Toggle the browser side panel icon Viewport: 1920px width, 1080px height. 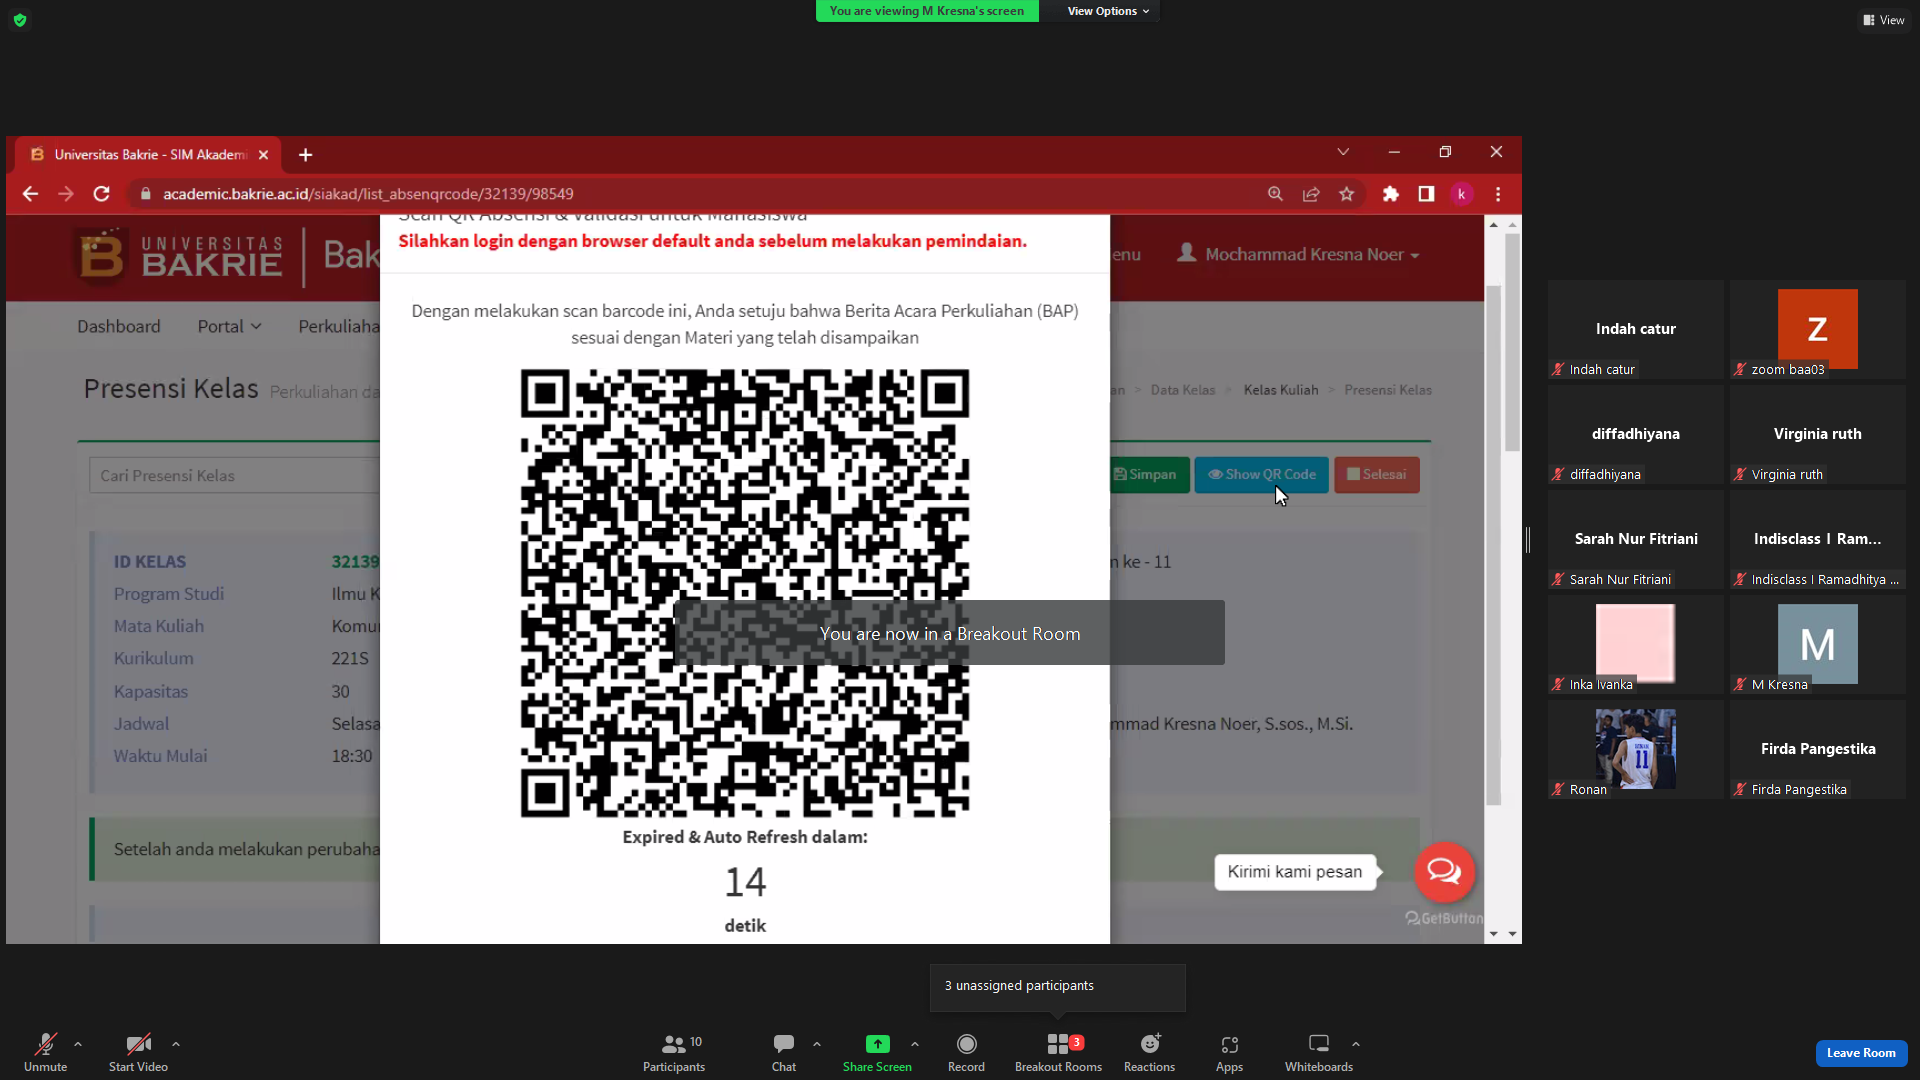tap(1426, 194)
